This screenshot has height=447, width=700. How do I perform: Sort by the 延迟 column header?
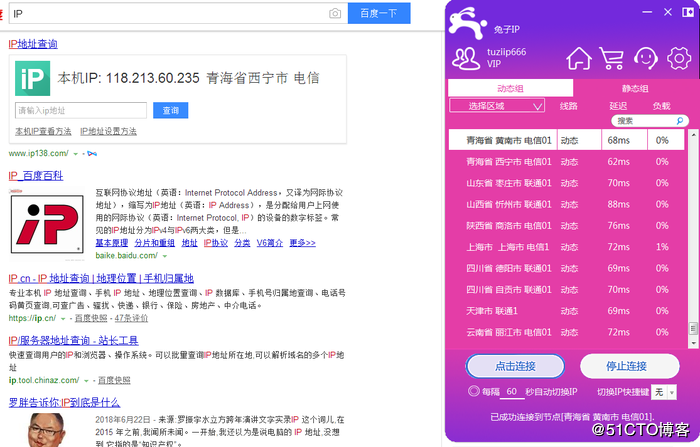tap(618, 106)
